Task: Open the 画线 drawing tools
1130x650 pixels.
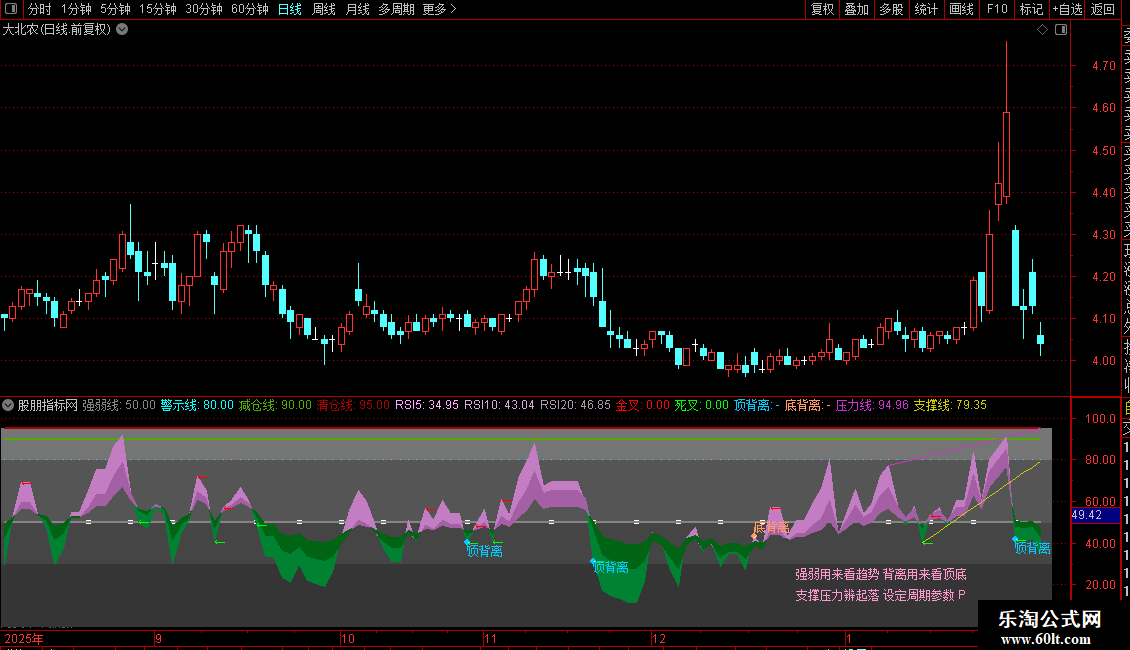Action: point(961,9)
